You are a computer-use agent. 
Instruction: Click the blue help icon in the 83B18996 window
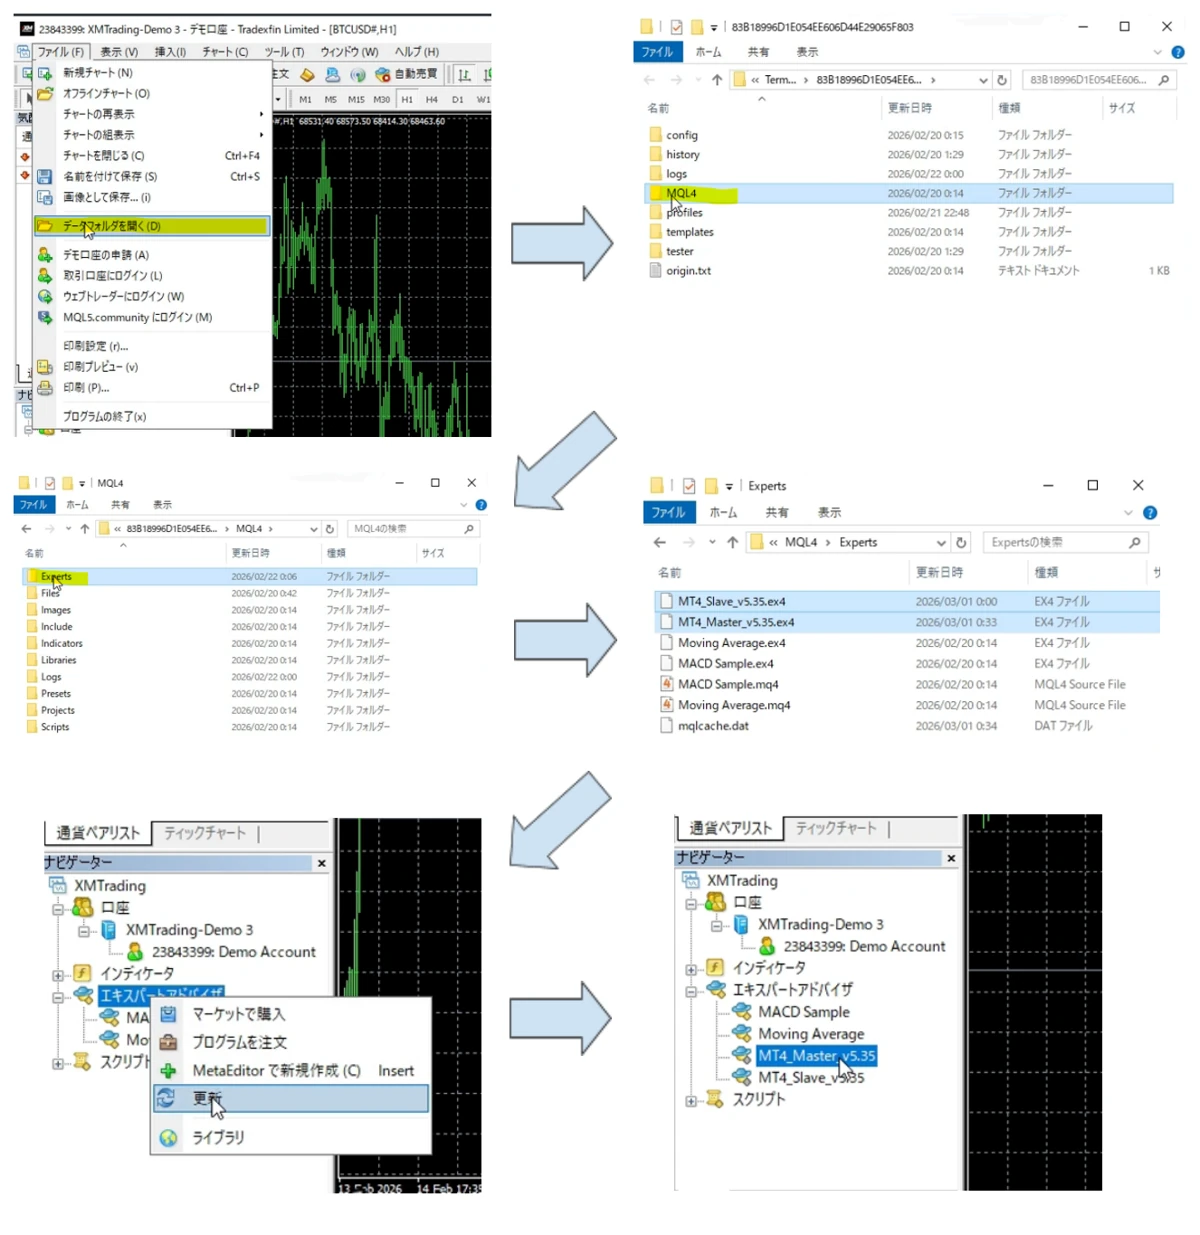[1178, 52]
